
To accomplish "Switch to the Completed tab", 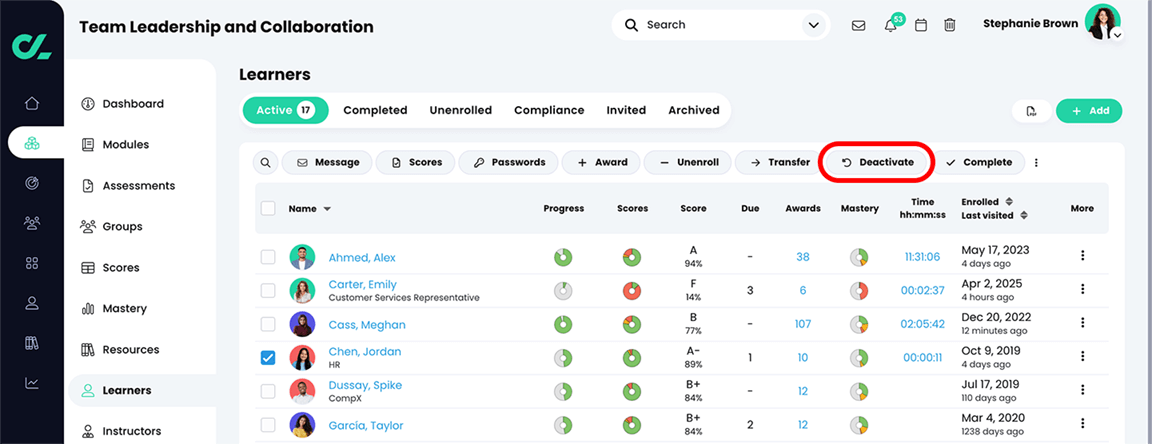I will tap(375, 110).
